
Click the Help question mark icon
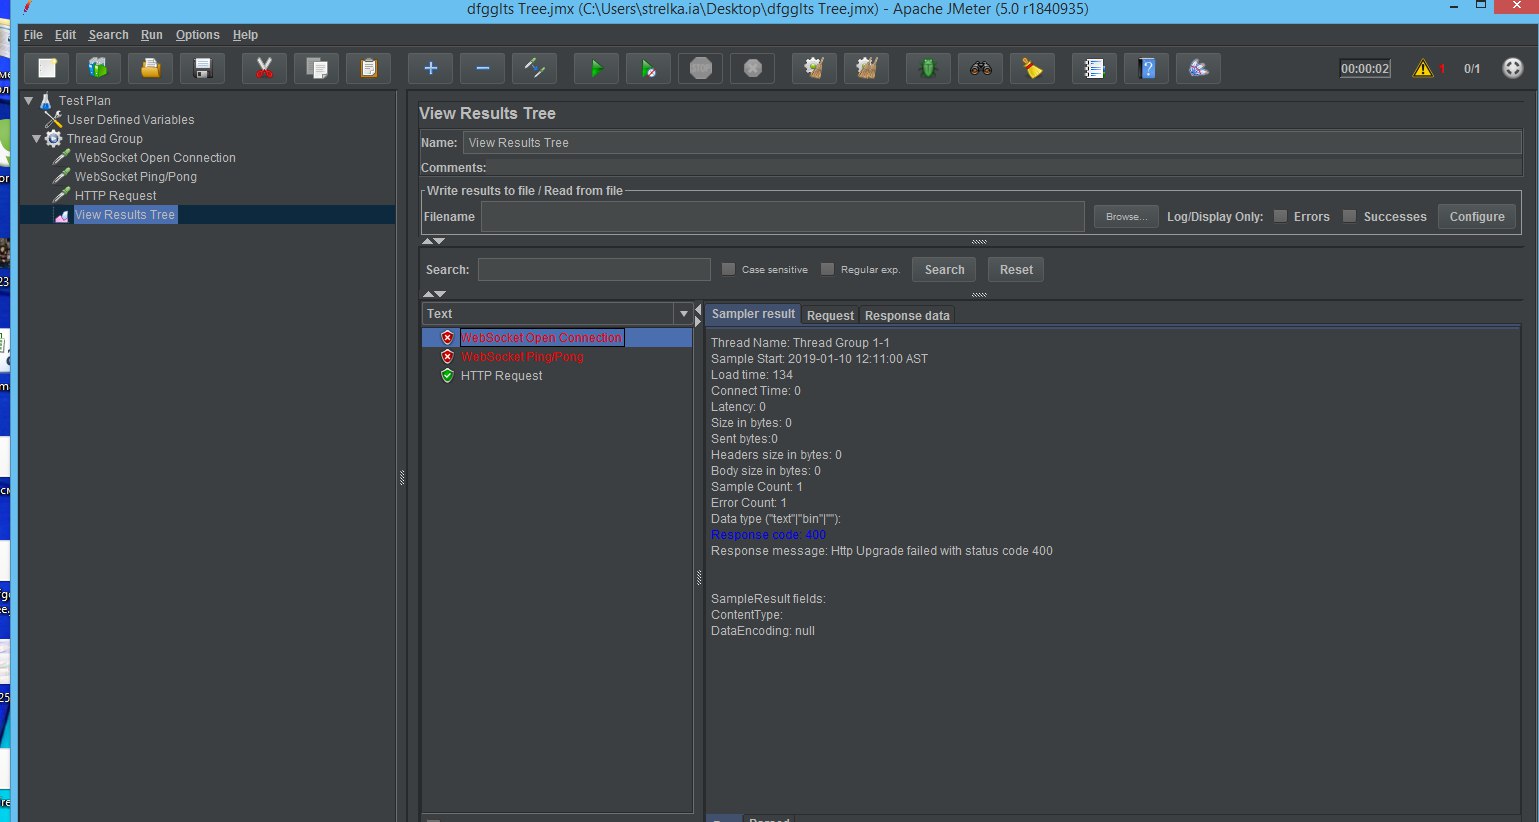[x=1146, y=68]
